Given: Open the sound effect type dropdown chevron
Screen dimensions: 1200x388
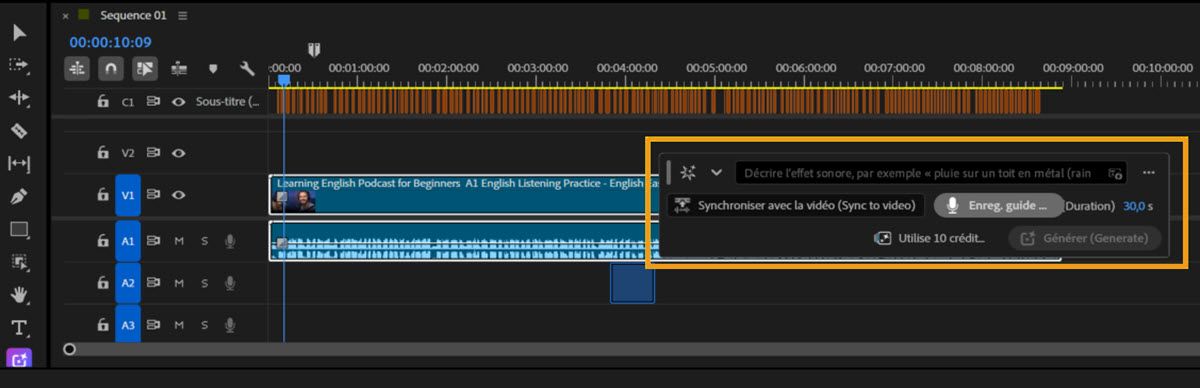Looking at the screenshot, I should 716,172.
